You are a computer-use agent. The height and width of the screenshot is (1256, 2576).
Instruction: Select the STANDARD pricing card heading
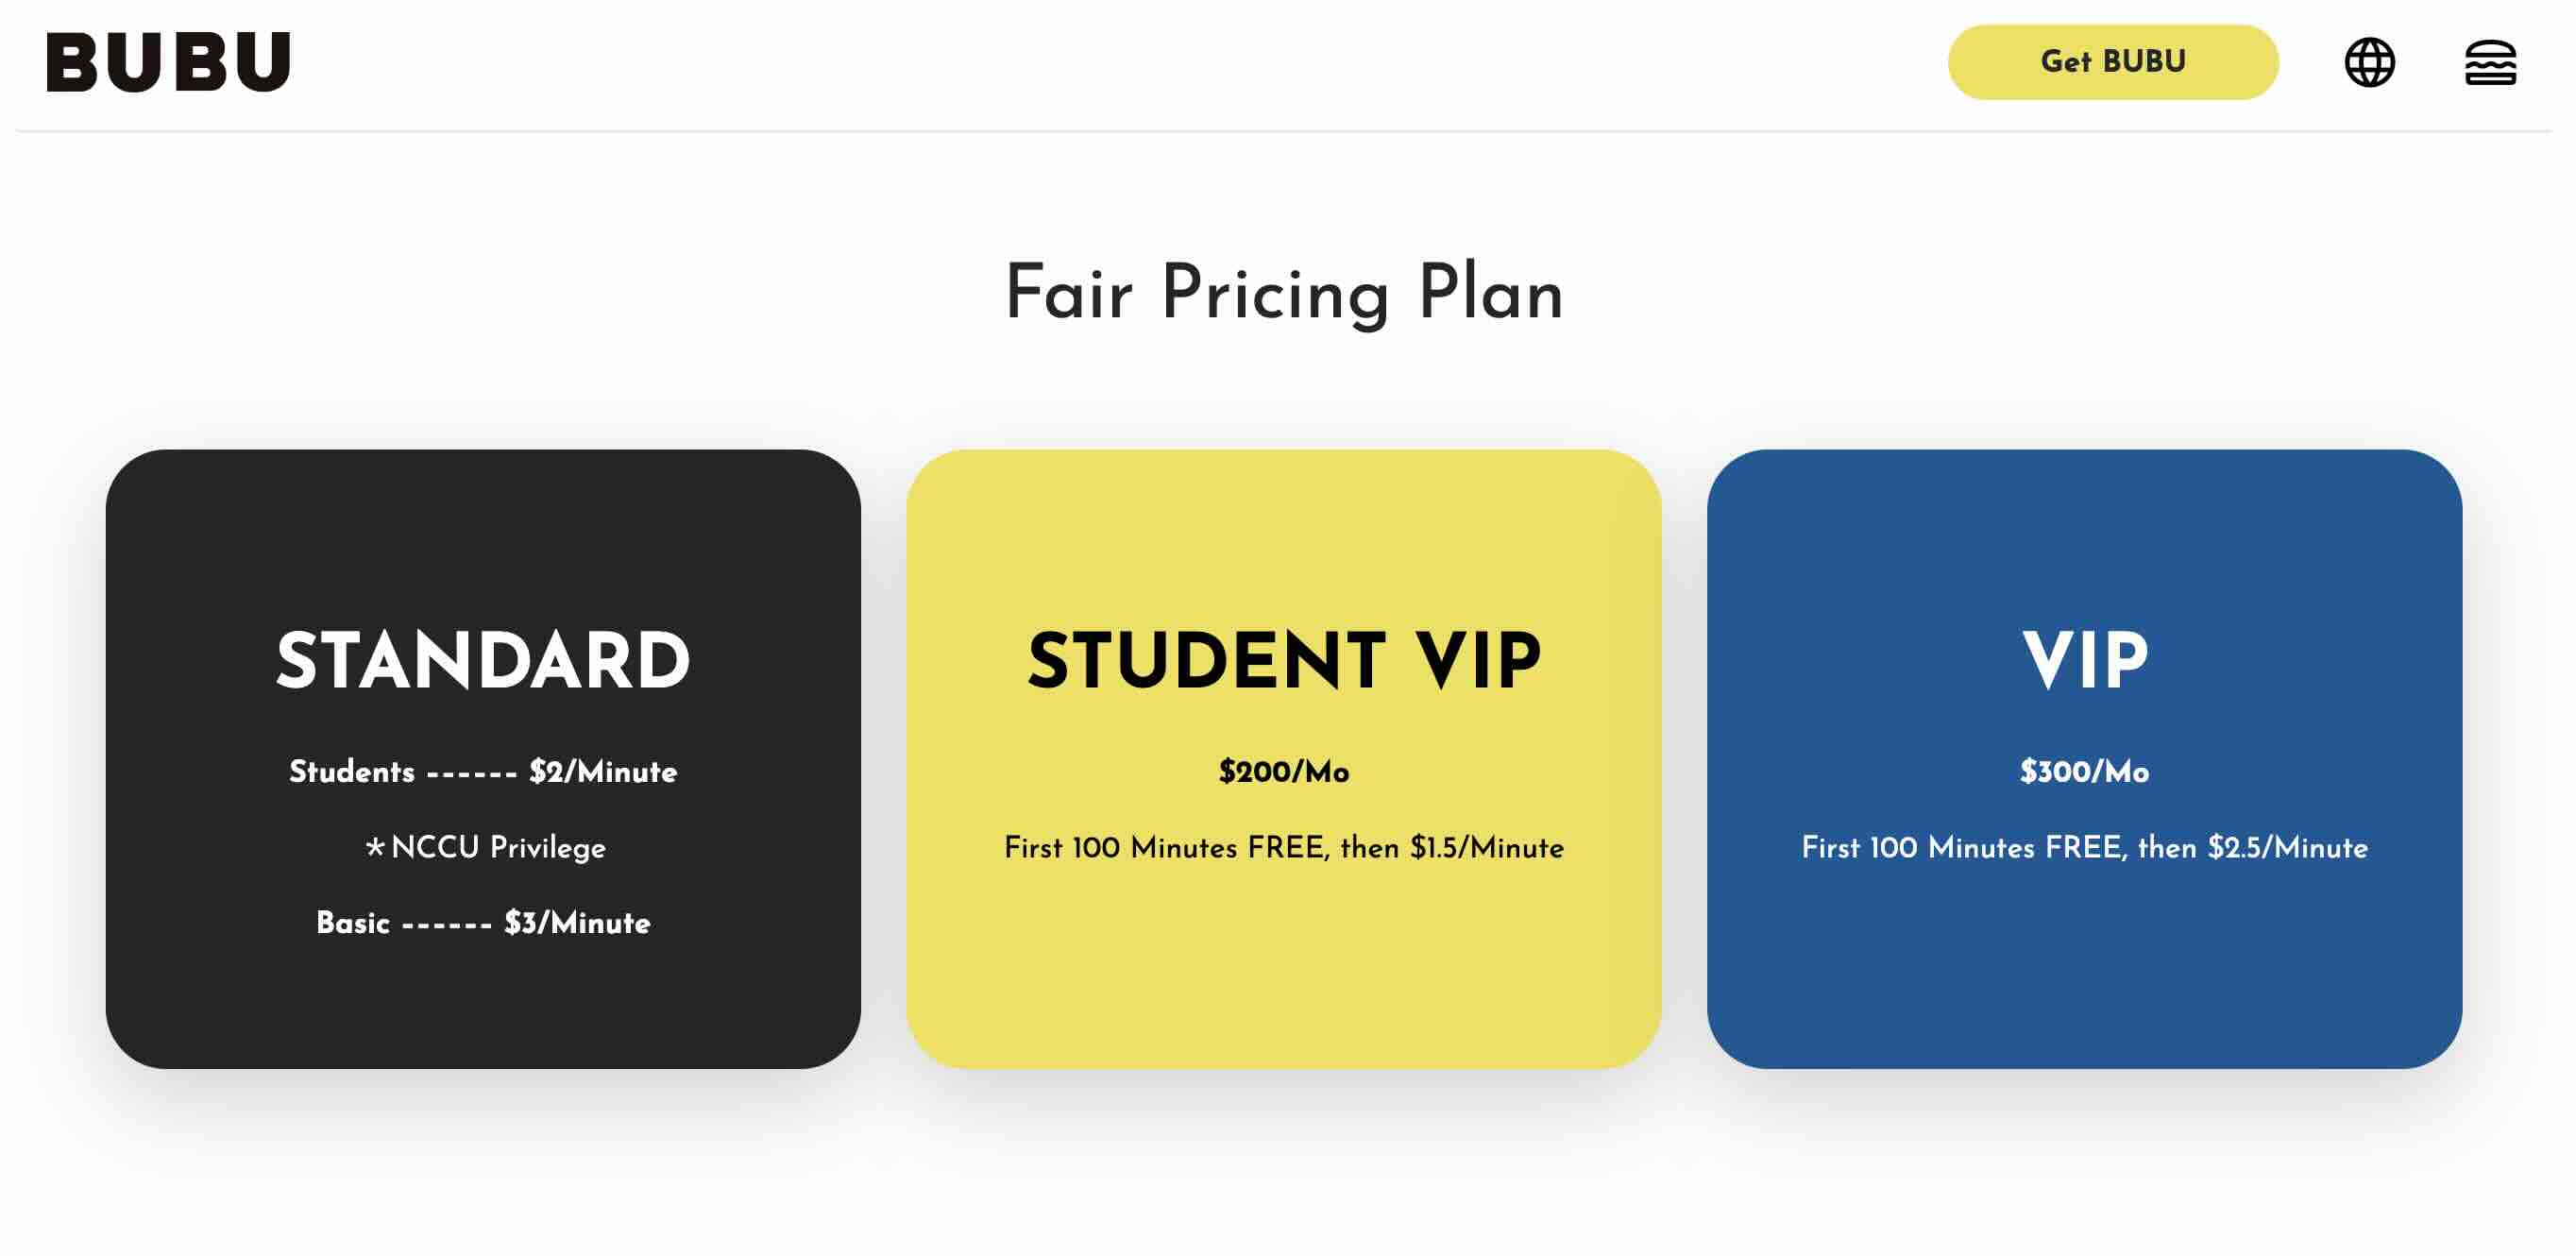(483, 661)
